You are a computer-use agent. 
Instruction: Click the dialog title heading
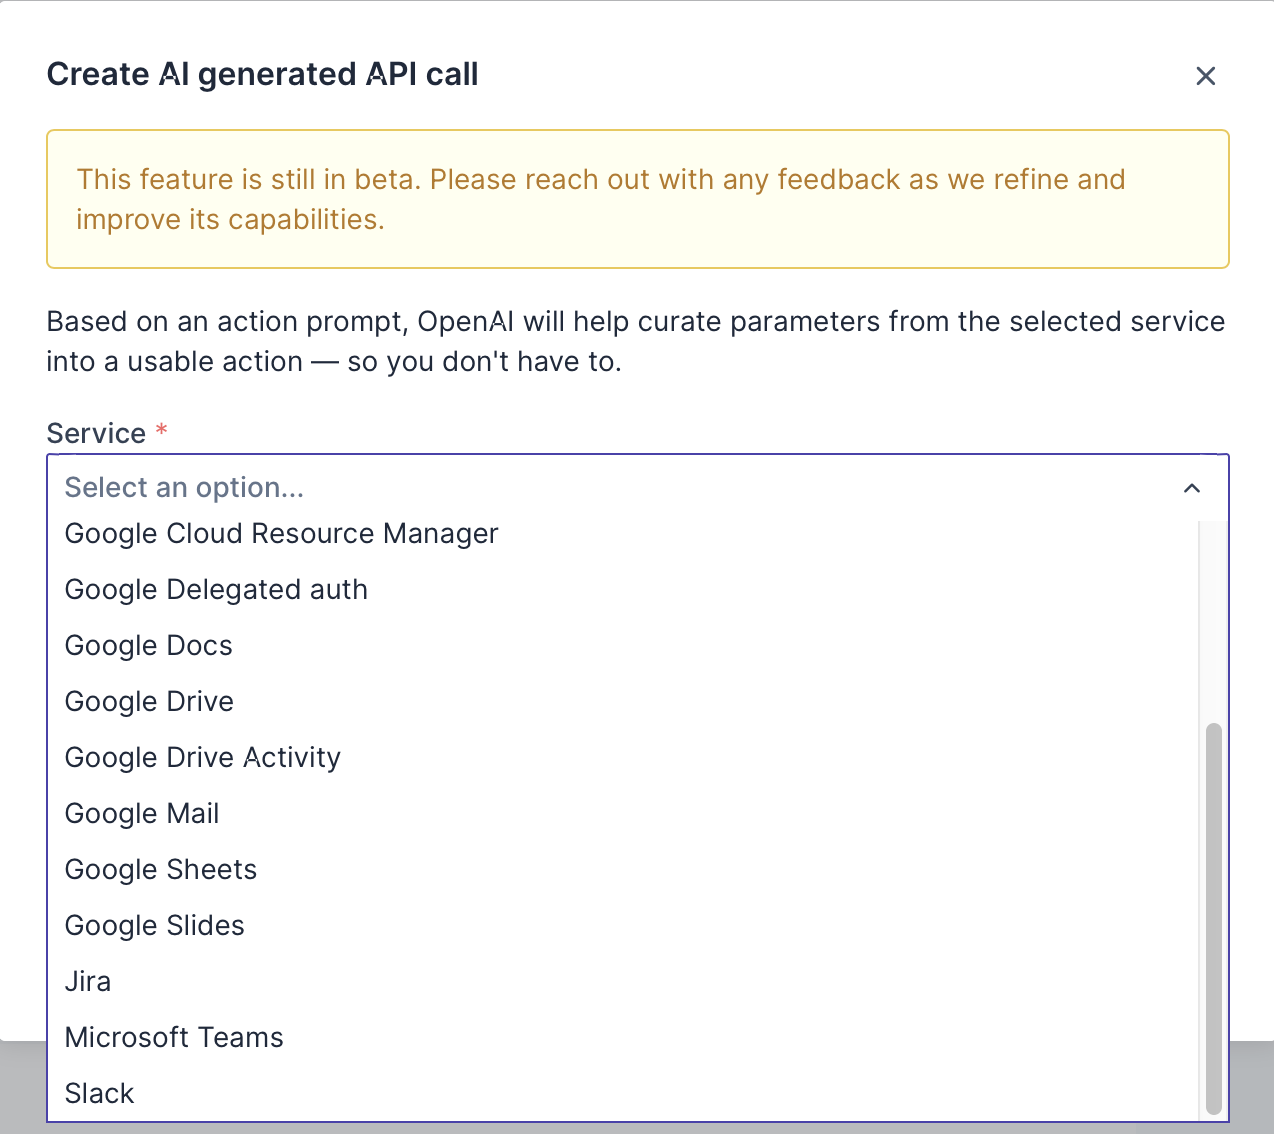coord(262,75)
